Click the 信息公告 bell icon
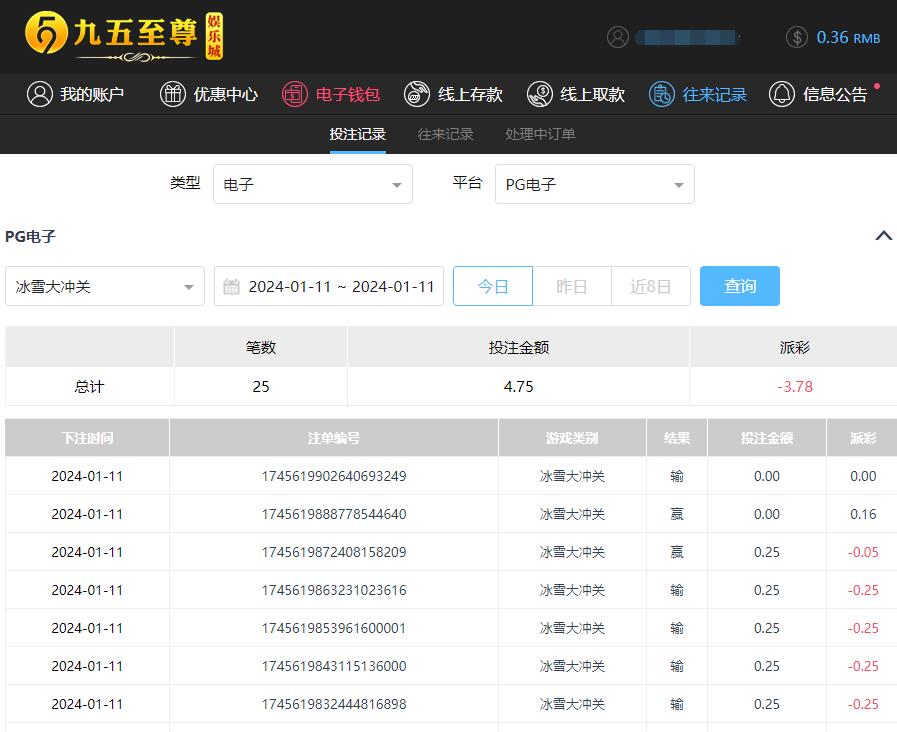This screenshot has height=732, width=897. [x=782, y=94]
